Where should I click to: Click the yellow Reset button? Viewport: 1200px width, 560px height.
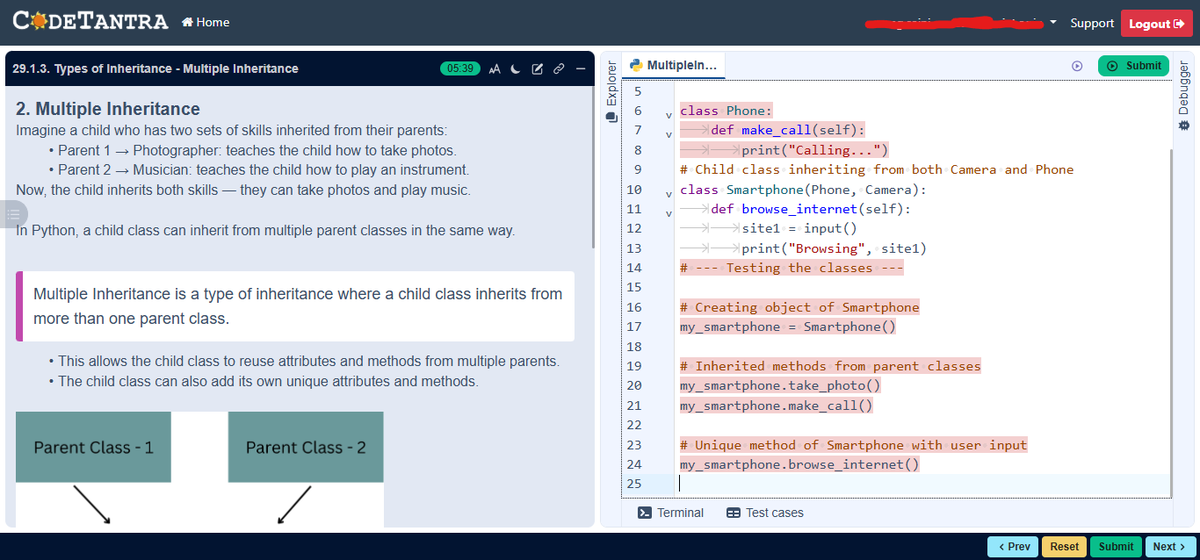pos(1064,546)
